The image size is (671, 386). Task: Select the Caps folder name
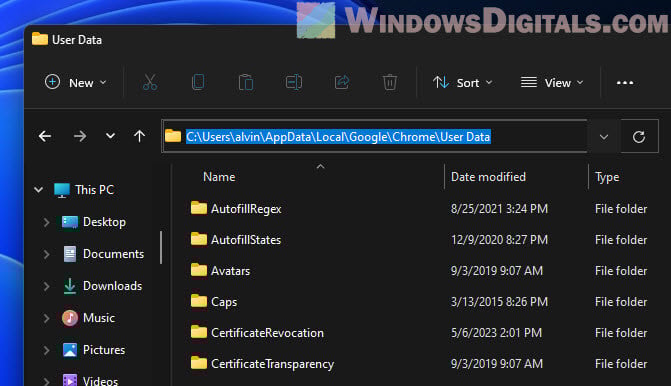tap(224, 302)
